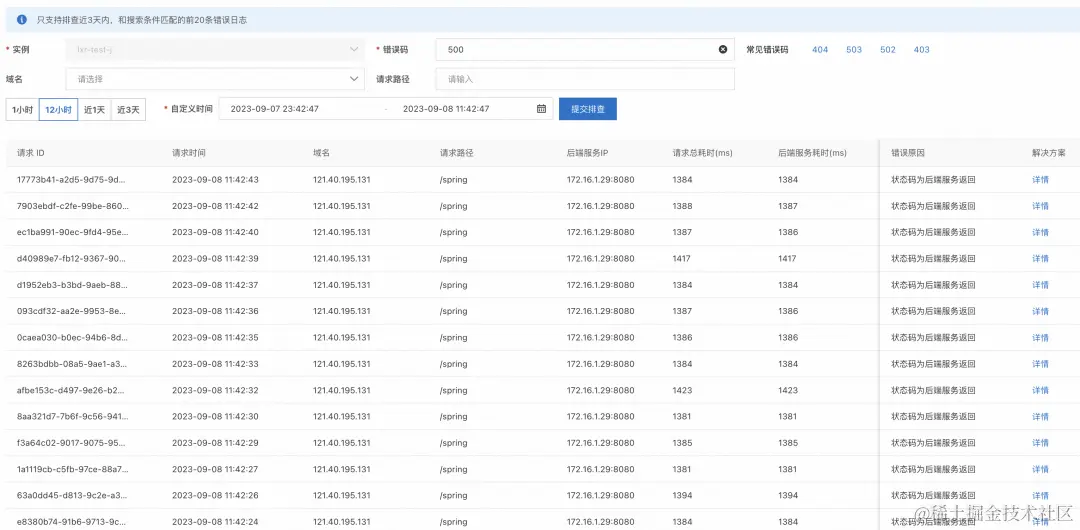Open 详情 for request ec1ba991-90ec
1080x530 pixels.
click(1040, 232)
